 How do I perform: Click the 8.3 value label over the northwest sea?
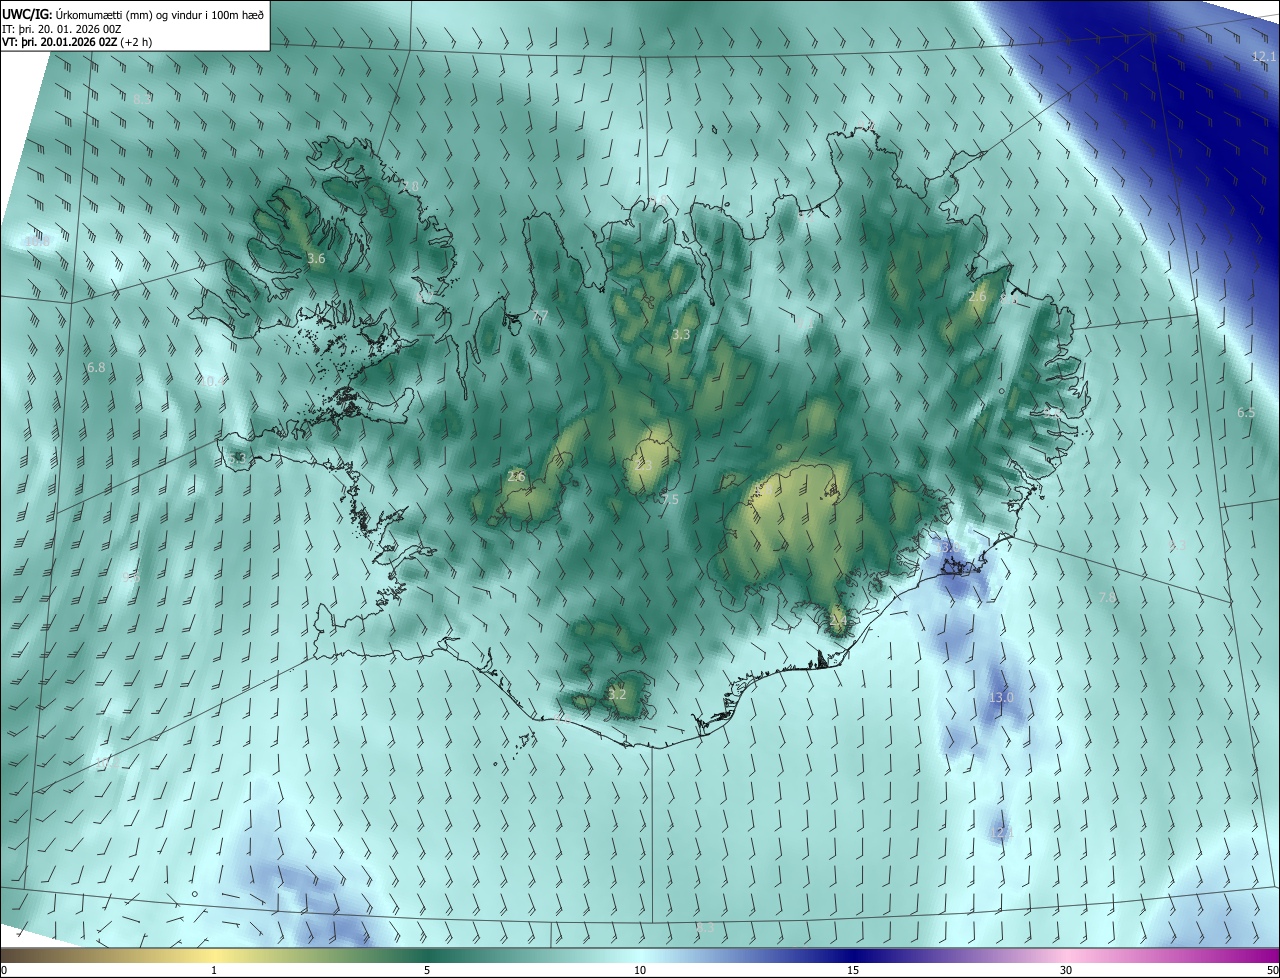[142, 100]
